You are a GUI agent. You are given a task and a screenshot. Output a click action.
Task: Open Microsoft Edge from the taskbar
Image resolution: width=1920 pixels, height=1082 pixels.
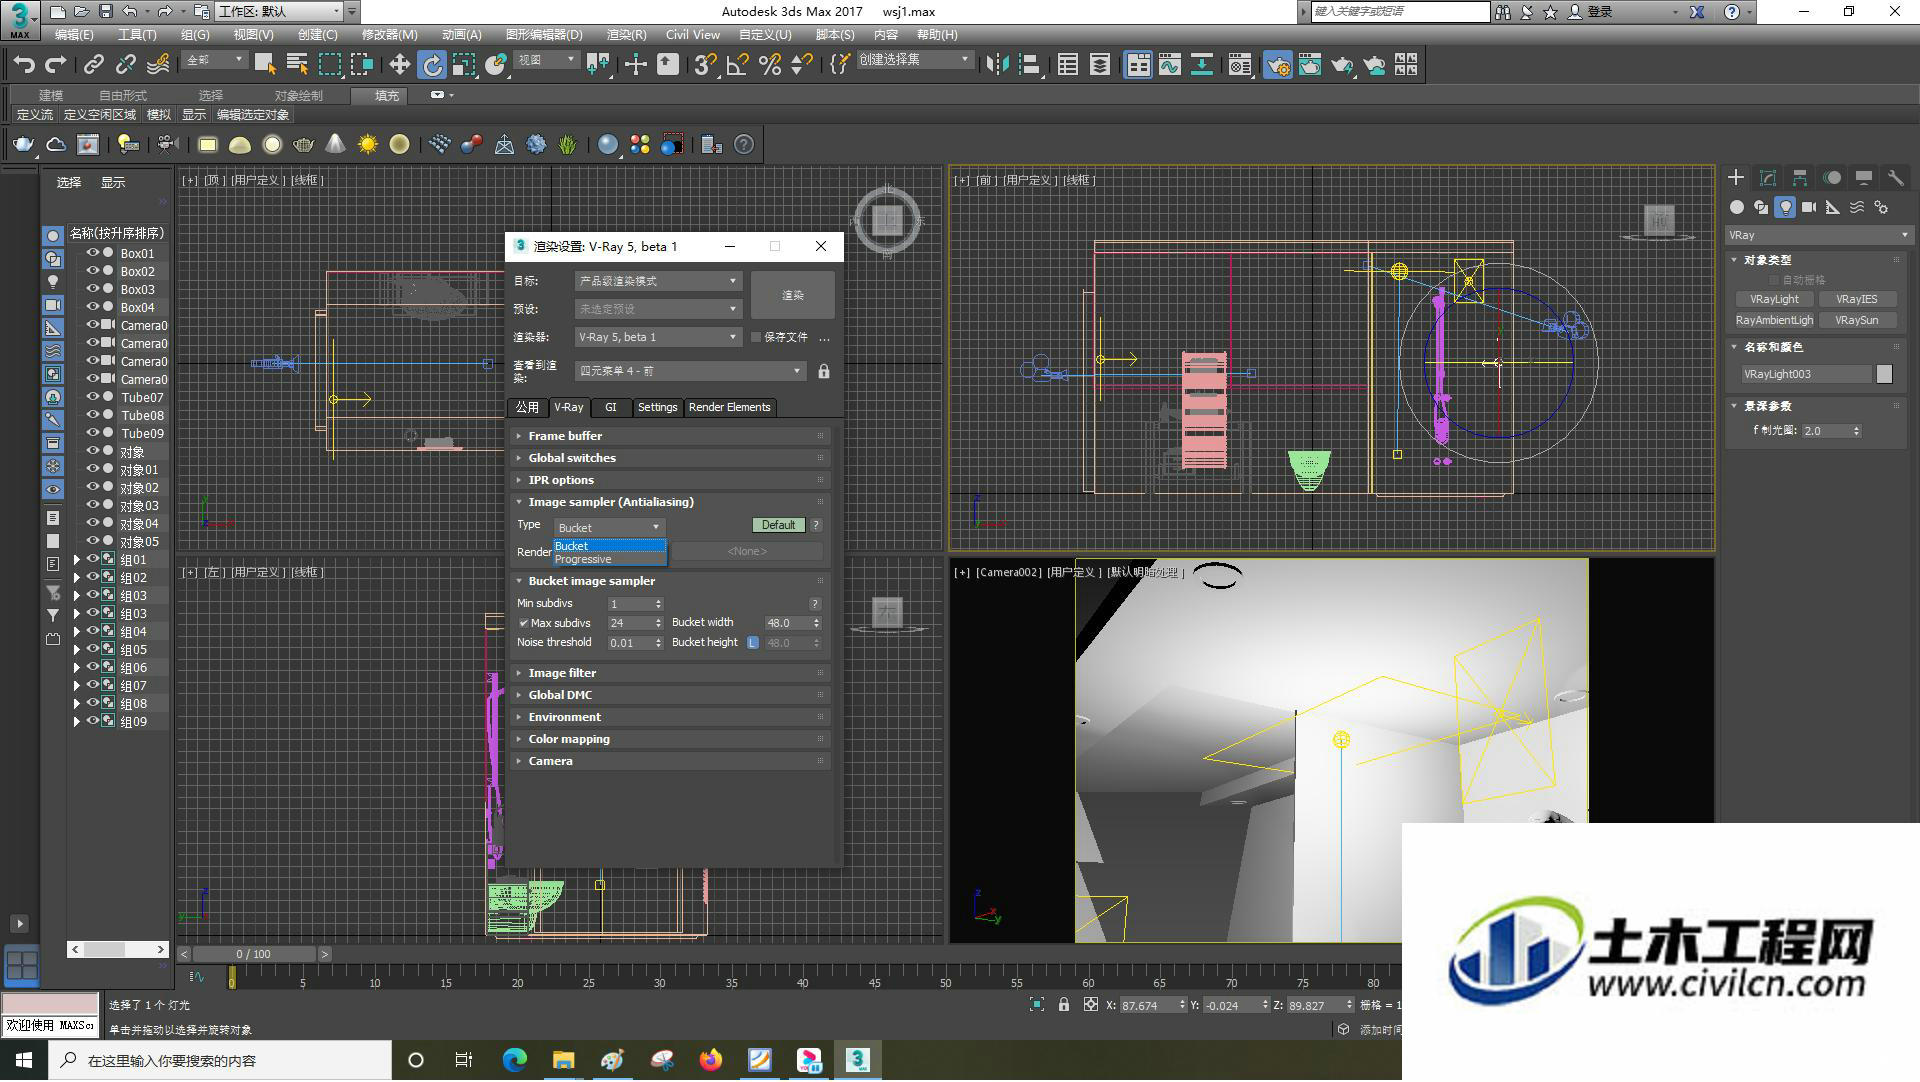tap(515, 1060)
